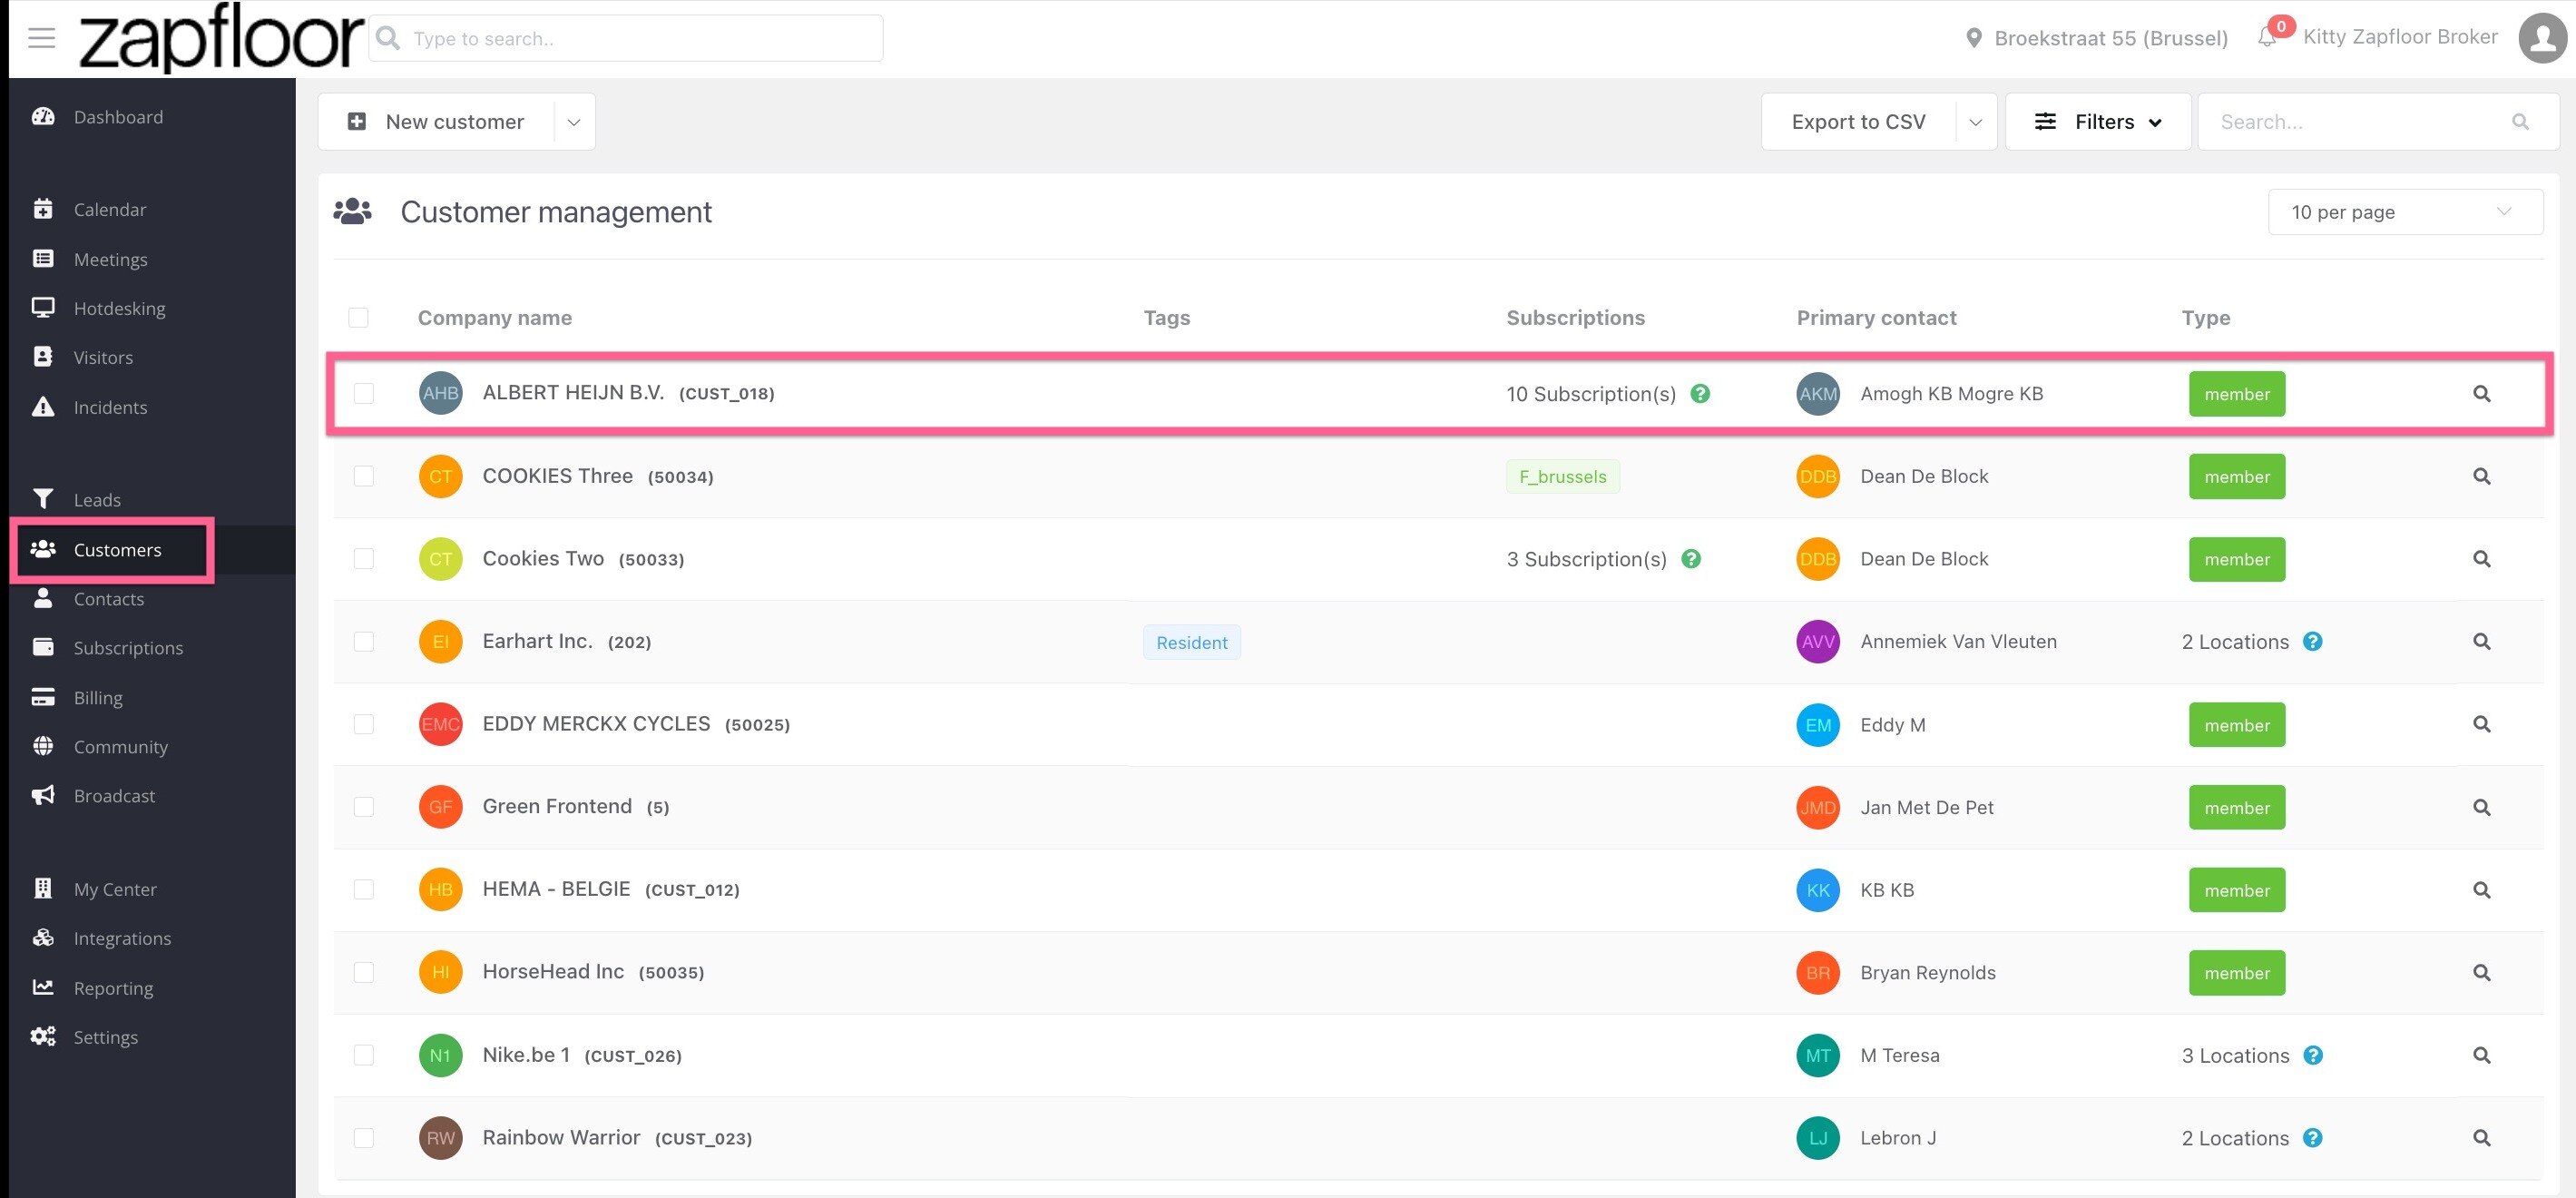Click the Export to CSV button
Screen dimensions: 2576x1198
tap(1858, 121)
